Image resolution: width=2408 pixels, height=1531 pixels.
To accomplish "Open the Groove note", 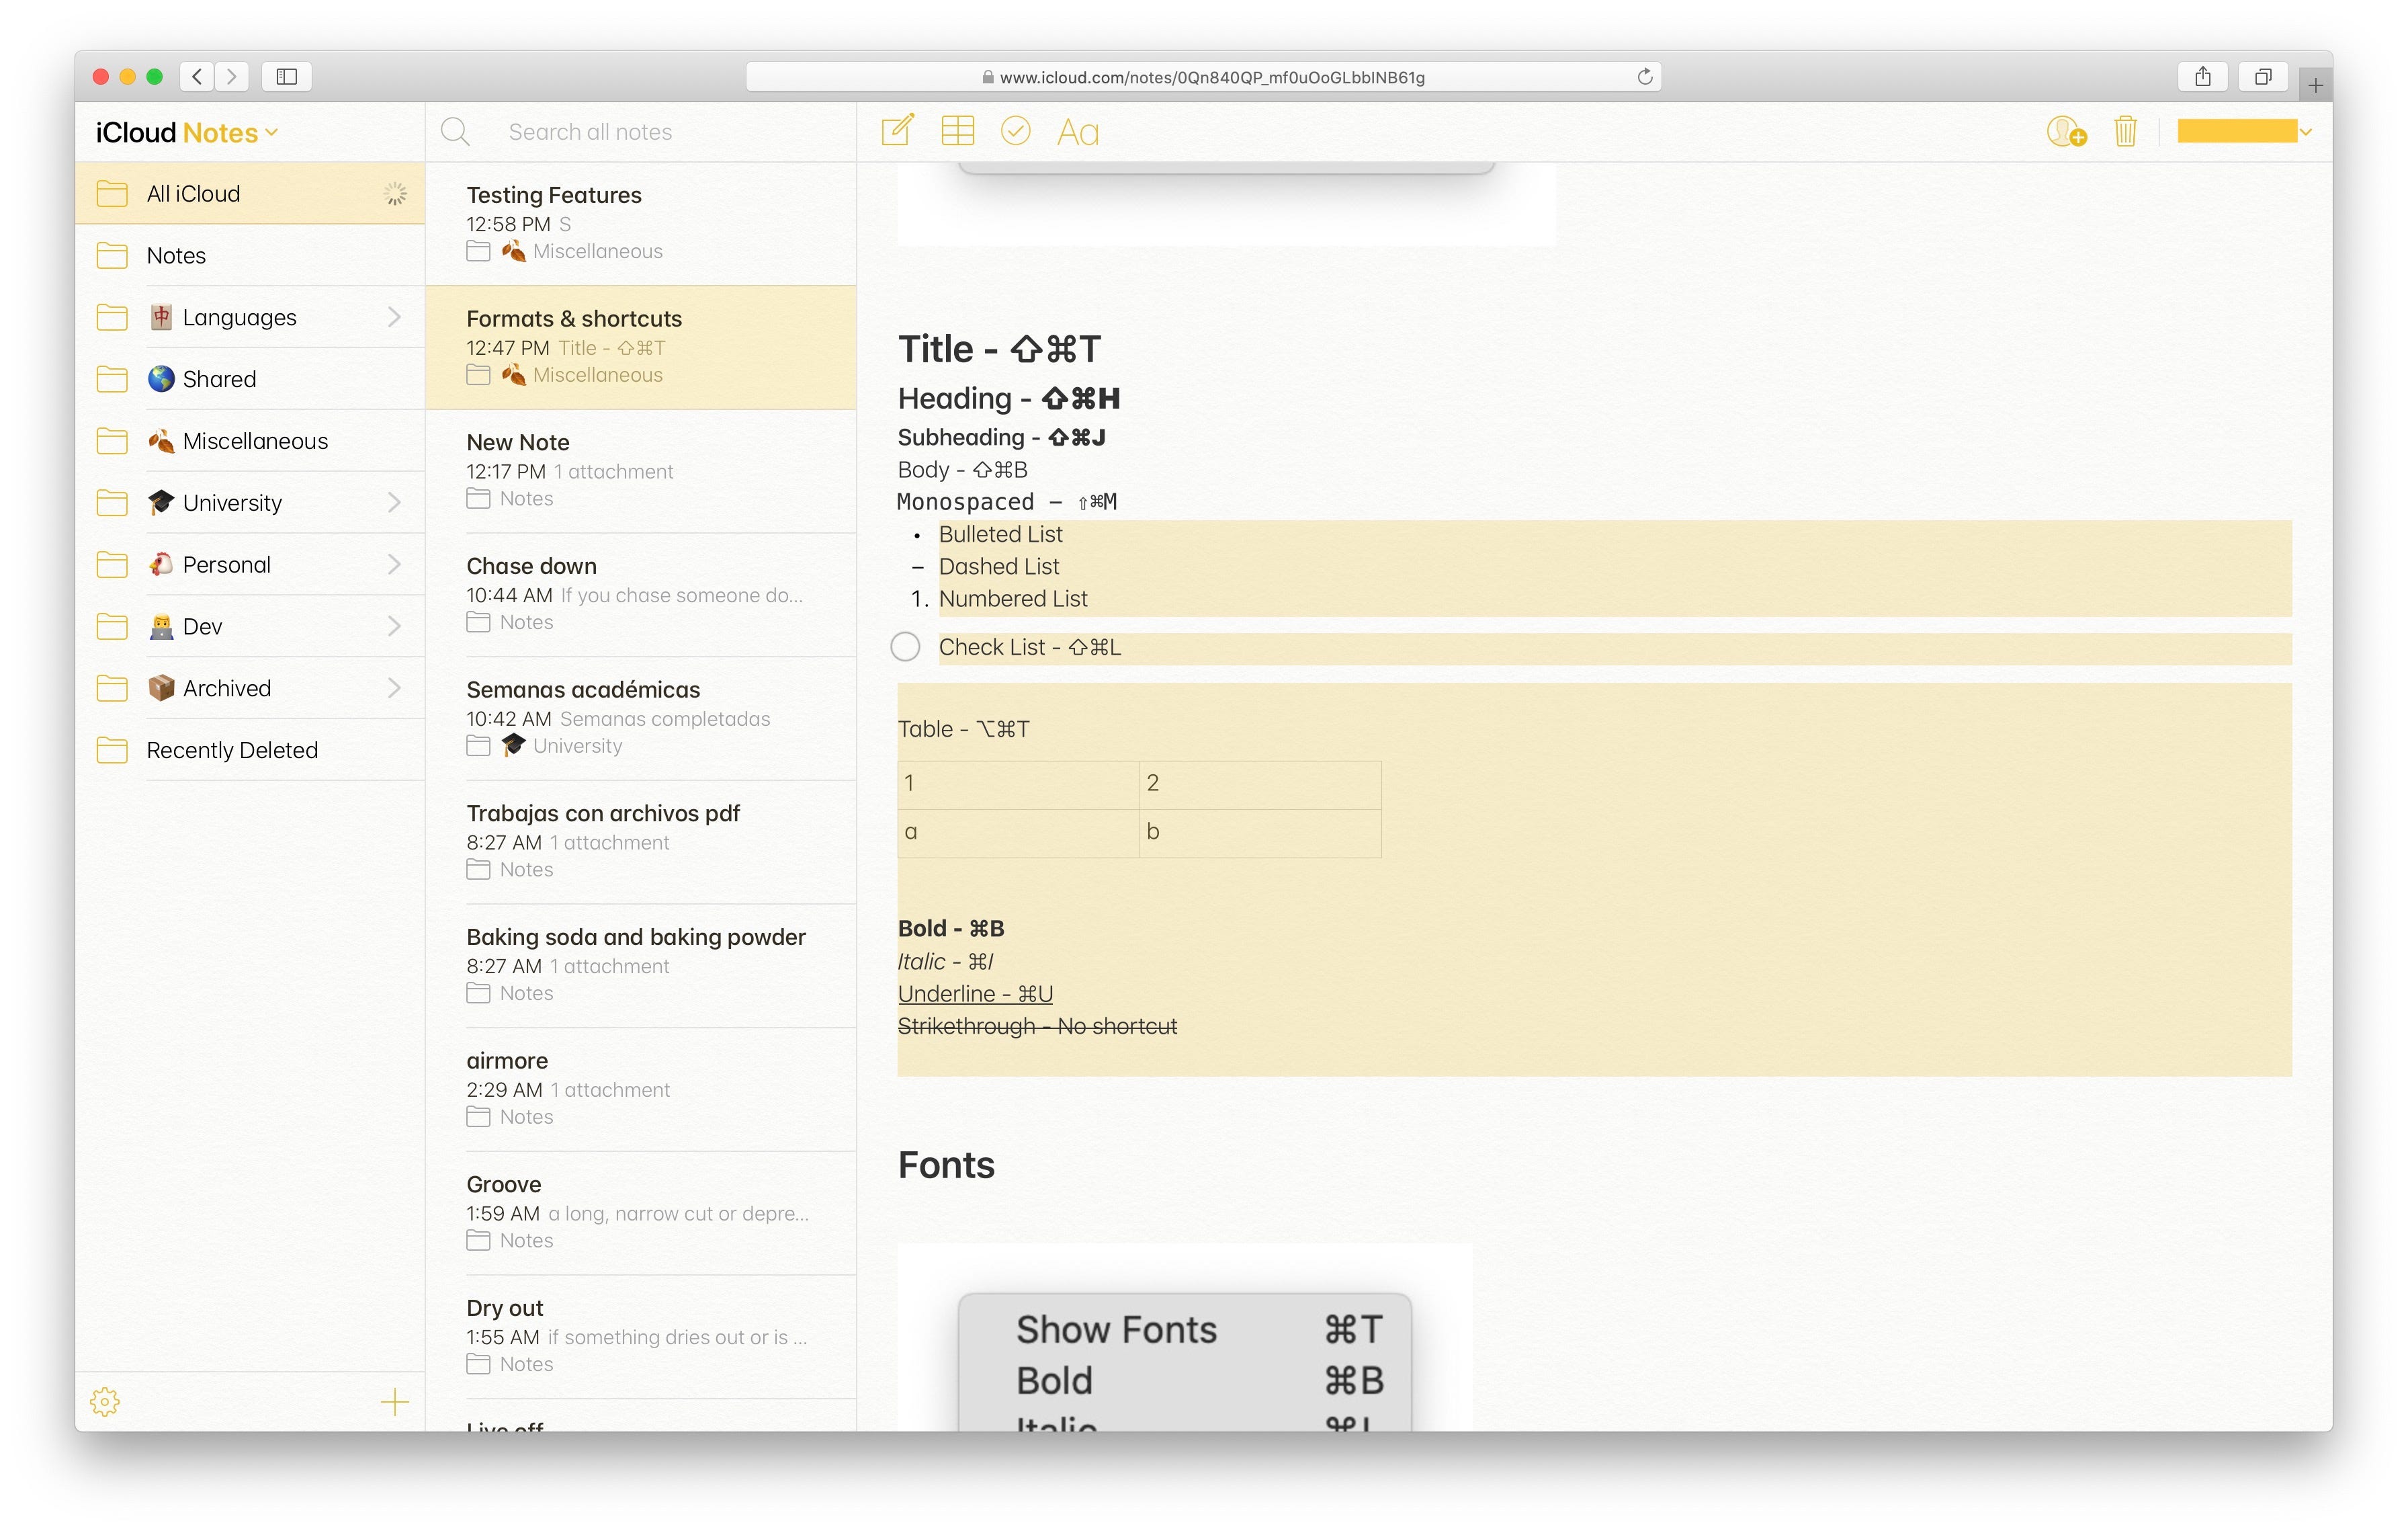I will [x=641, y=1213].
